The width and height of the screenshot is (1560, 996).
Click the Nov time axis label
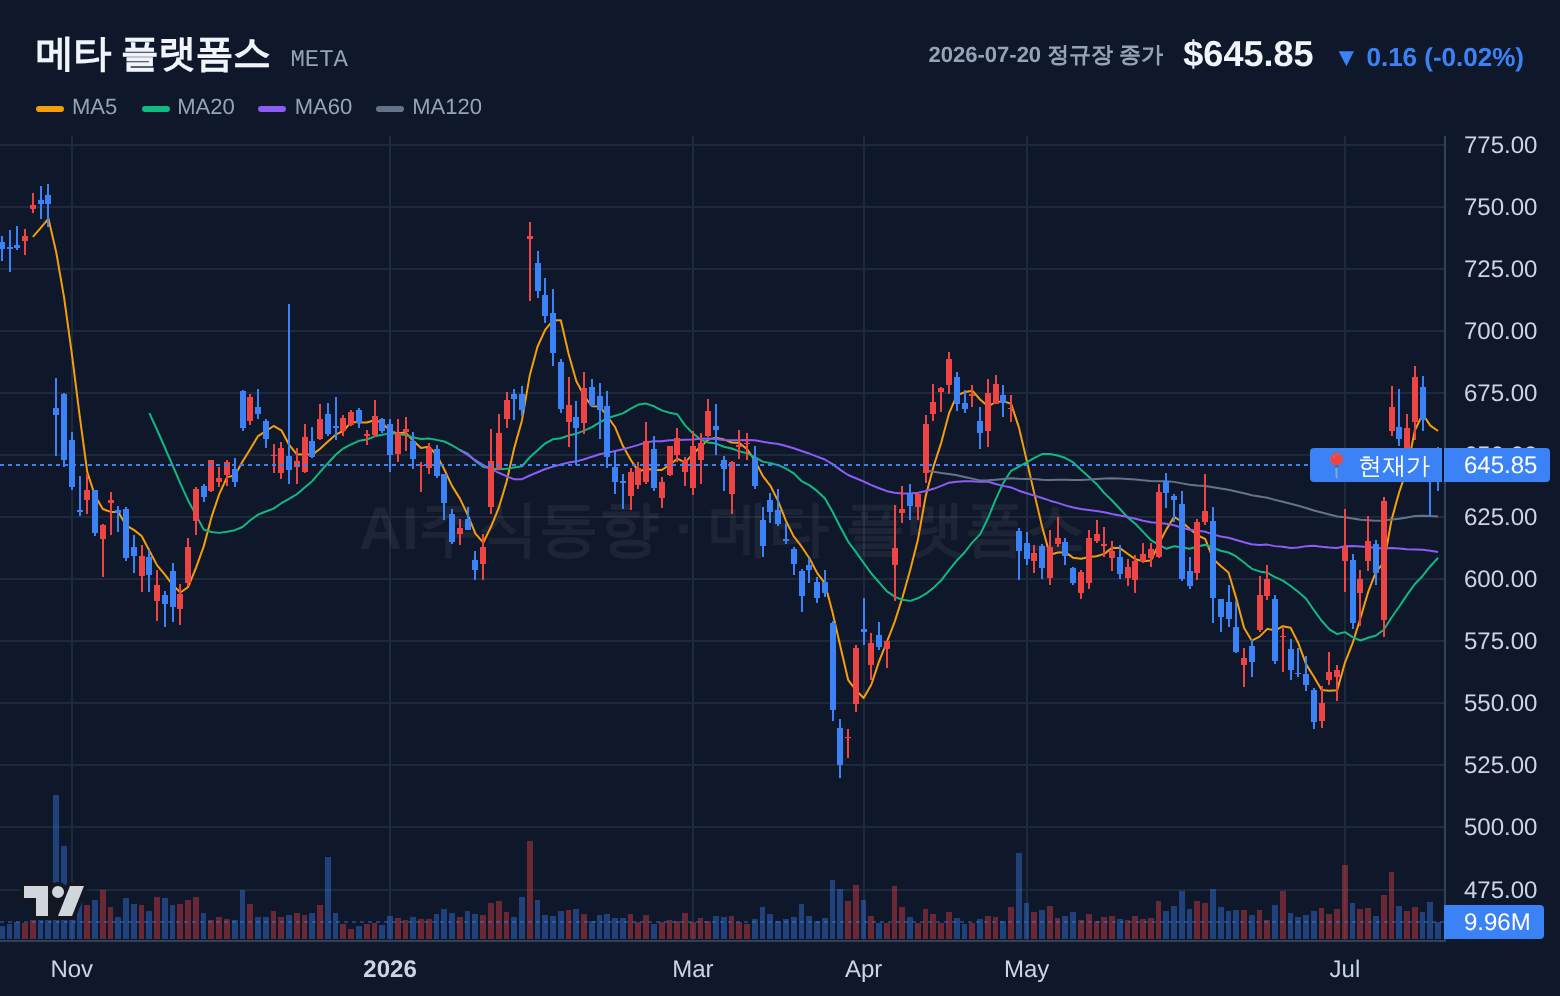(x=71, y=969)
